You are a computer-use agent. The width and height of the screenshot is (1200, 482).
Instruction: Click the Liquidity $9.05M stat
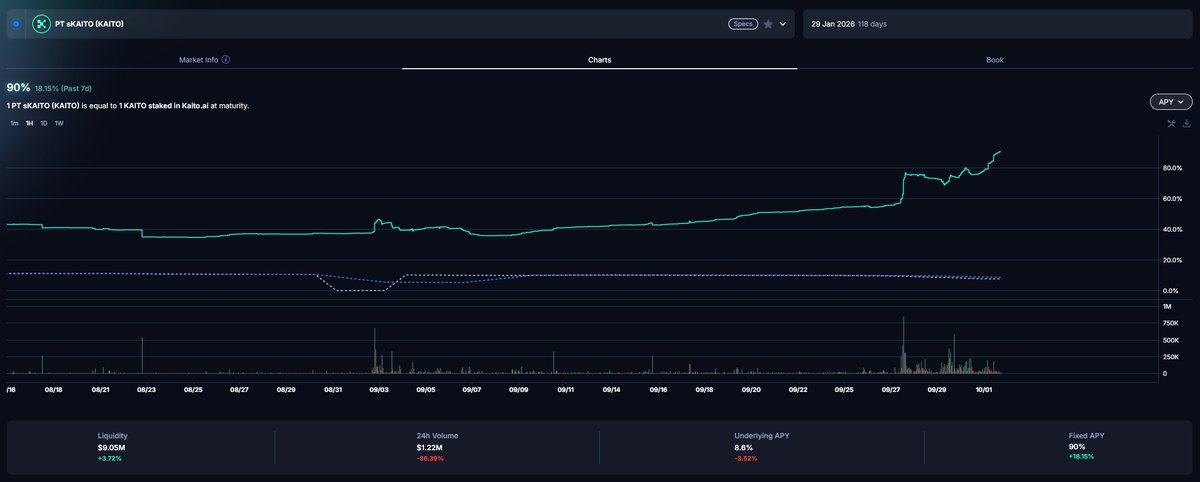point(112,447)
